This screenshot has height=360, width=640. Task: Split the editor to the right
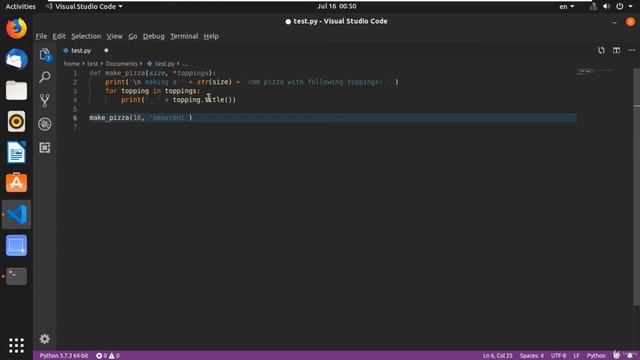(x=616, y=51)
